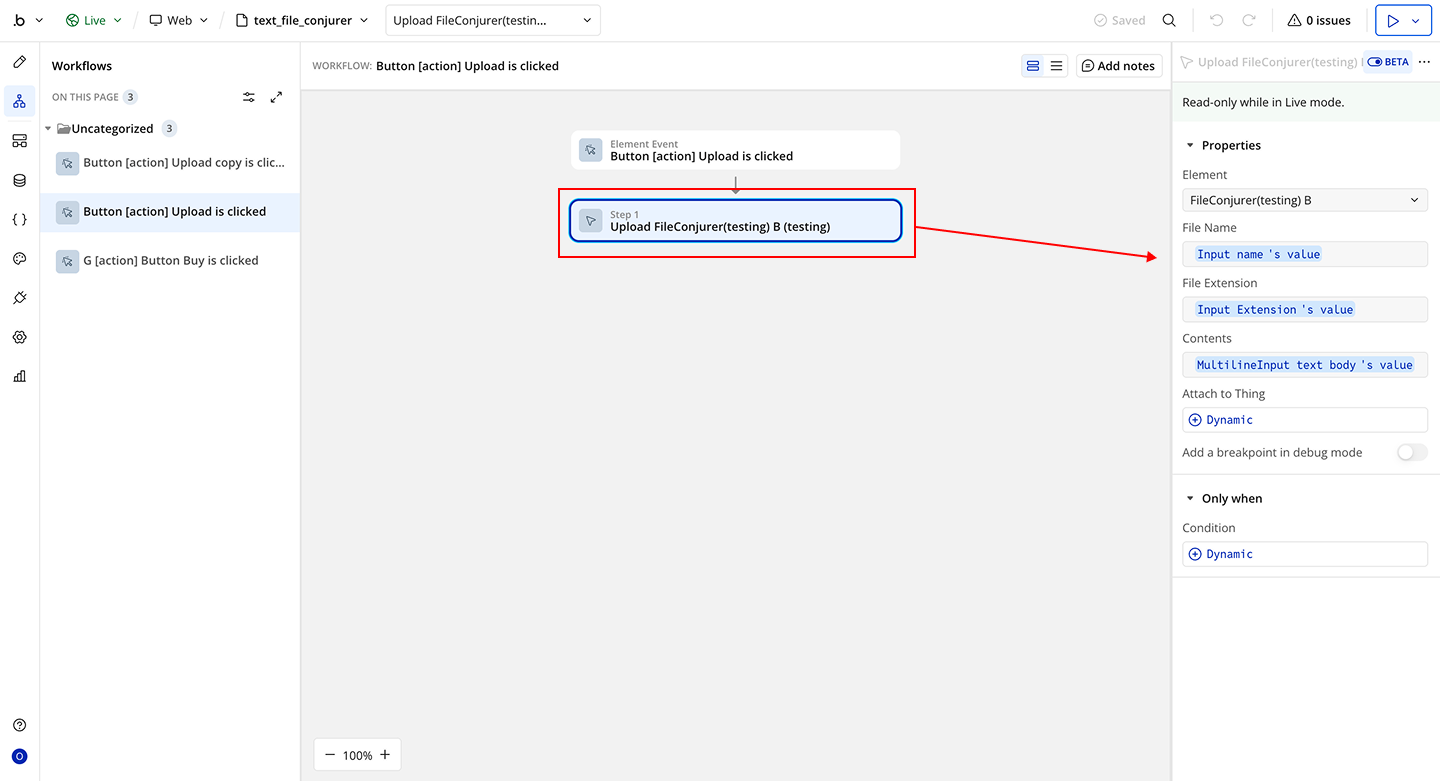The width and height of the screenshot is (1440, 781).
Task: Open the Logs bar chart icon
Action: tap(19, 376)
